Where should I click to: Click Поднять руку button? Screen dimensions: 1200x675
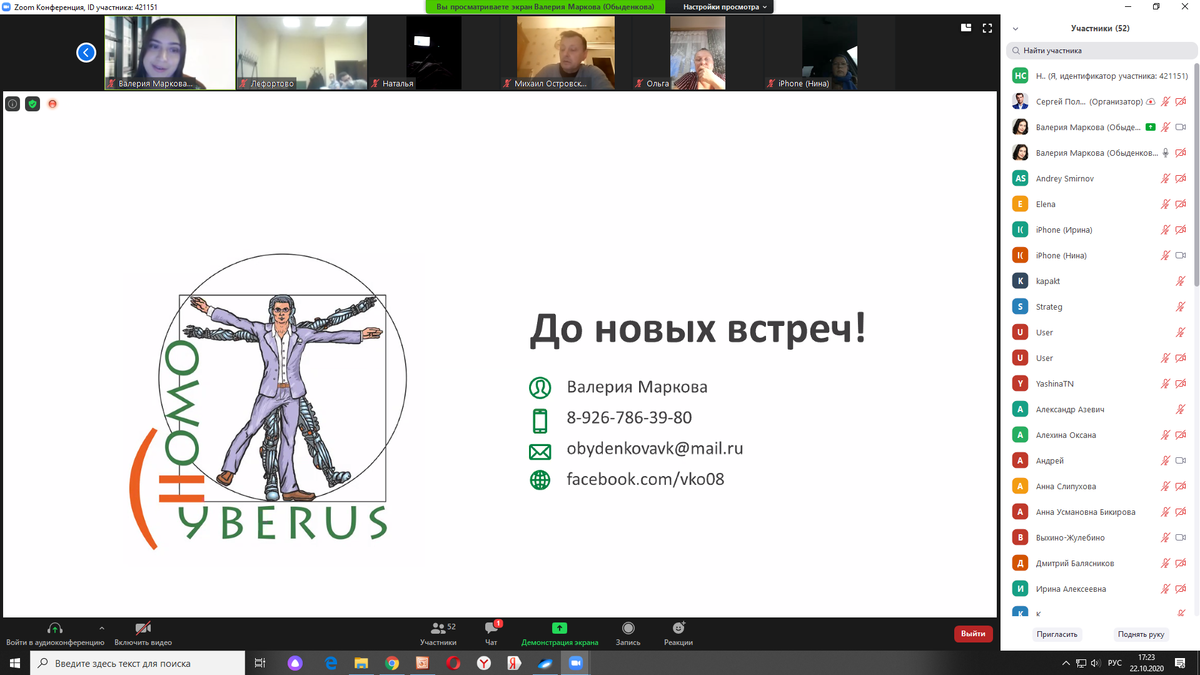pyautogui.click(x=1141, y=634)
